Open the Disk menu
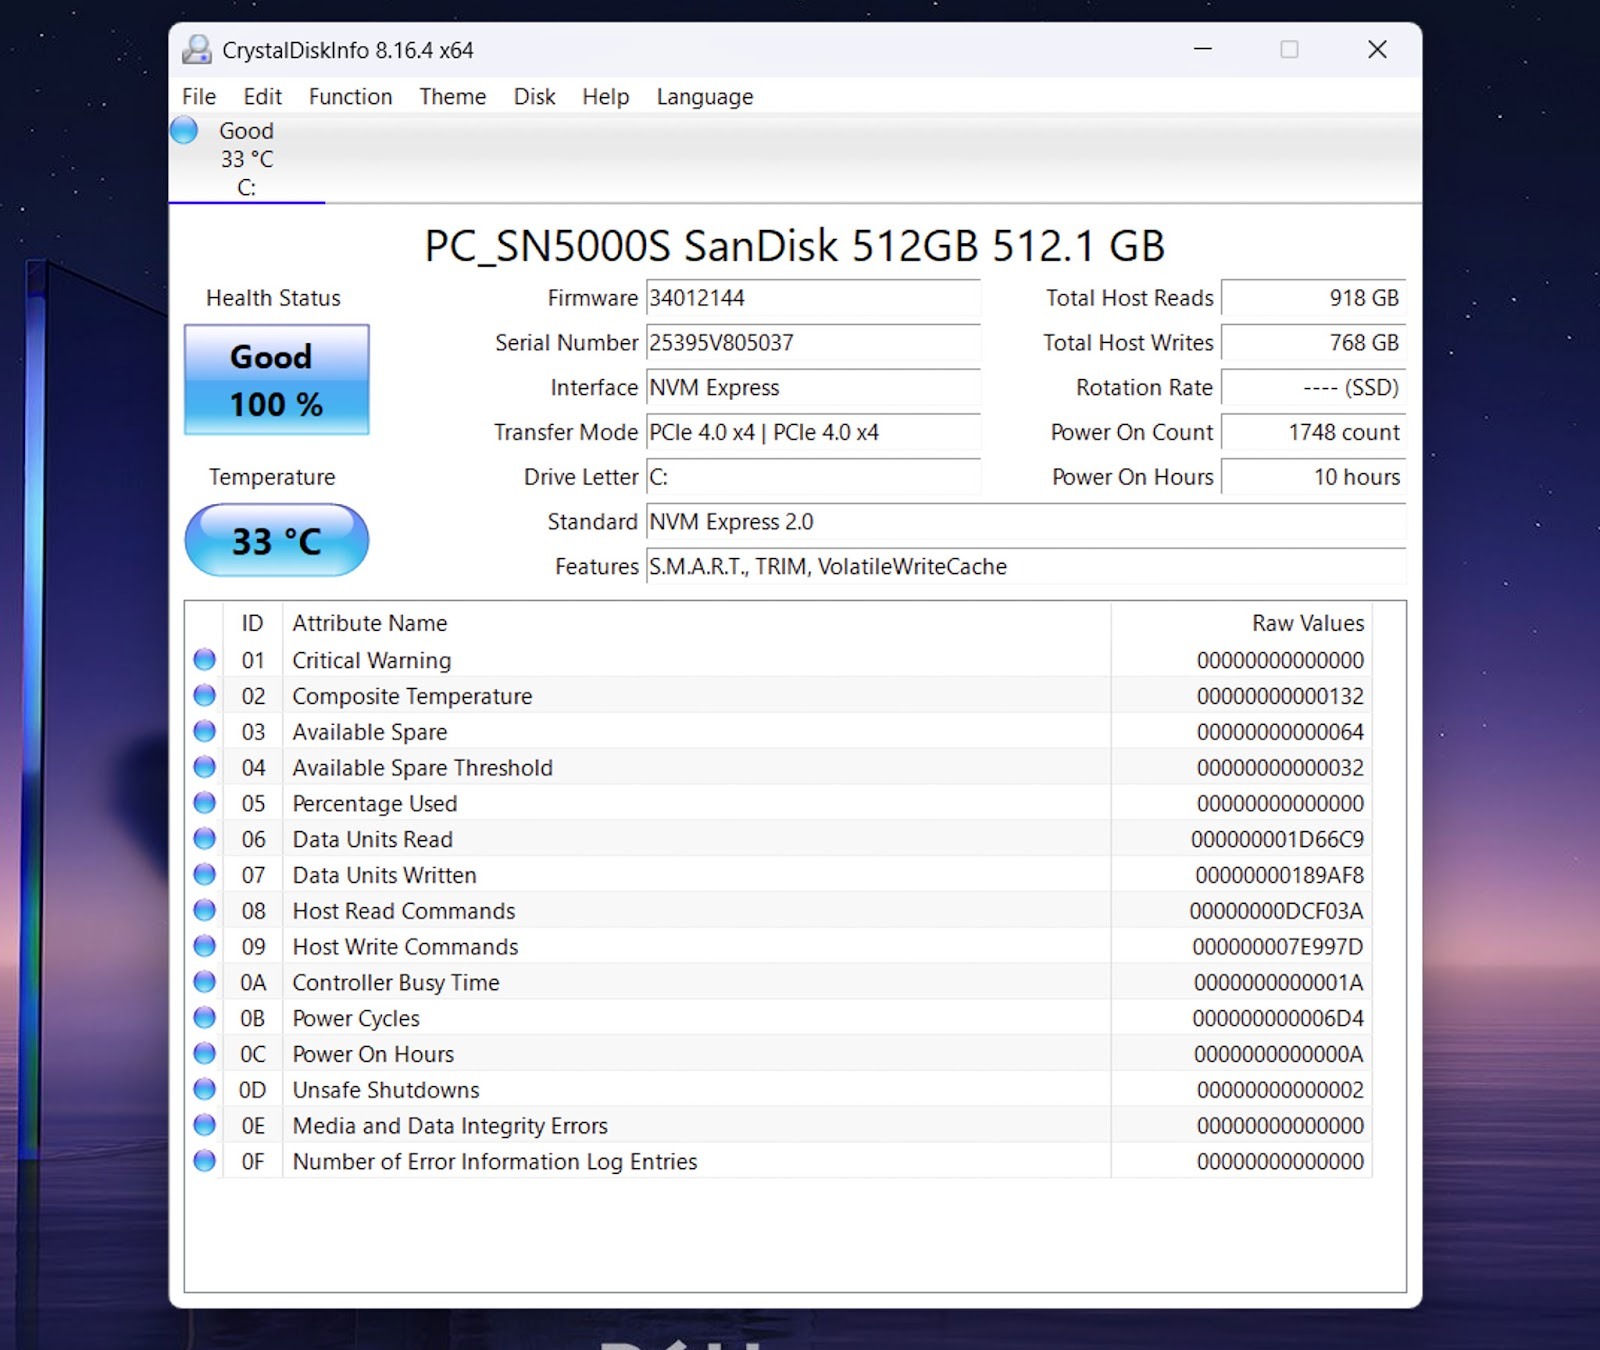 [534, 97]
